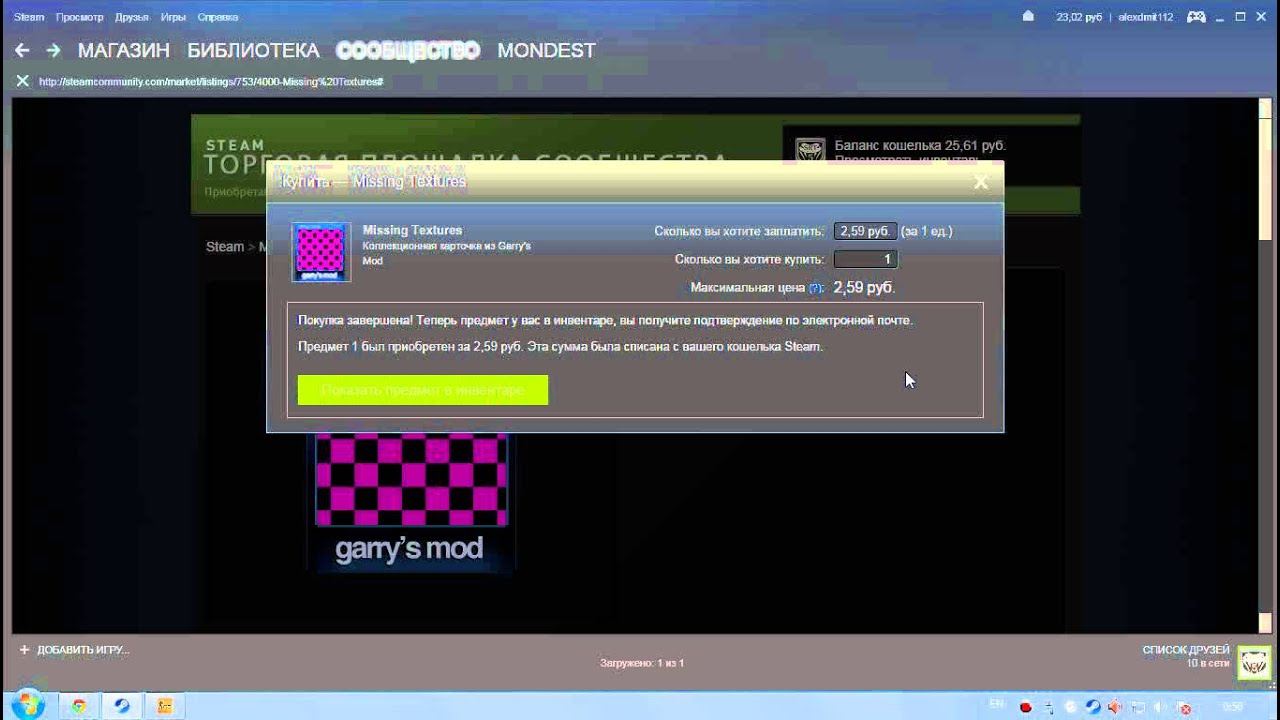Open the Windows Start button
The height and width of the screenshot is (720, 1280).
point(26,705)
